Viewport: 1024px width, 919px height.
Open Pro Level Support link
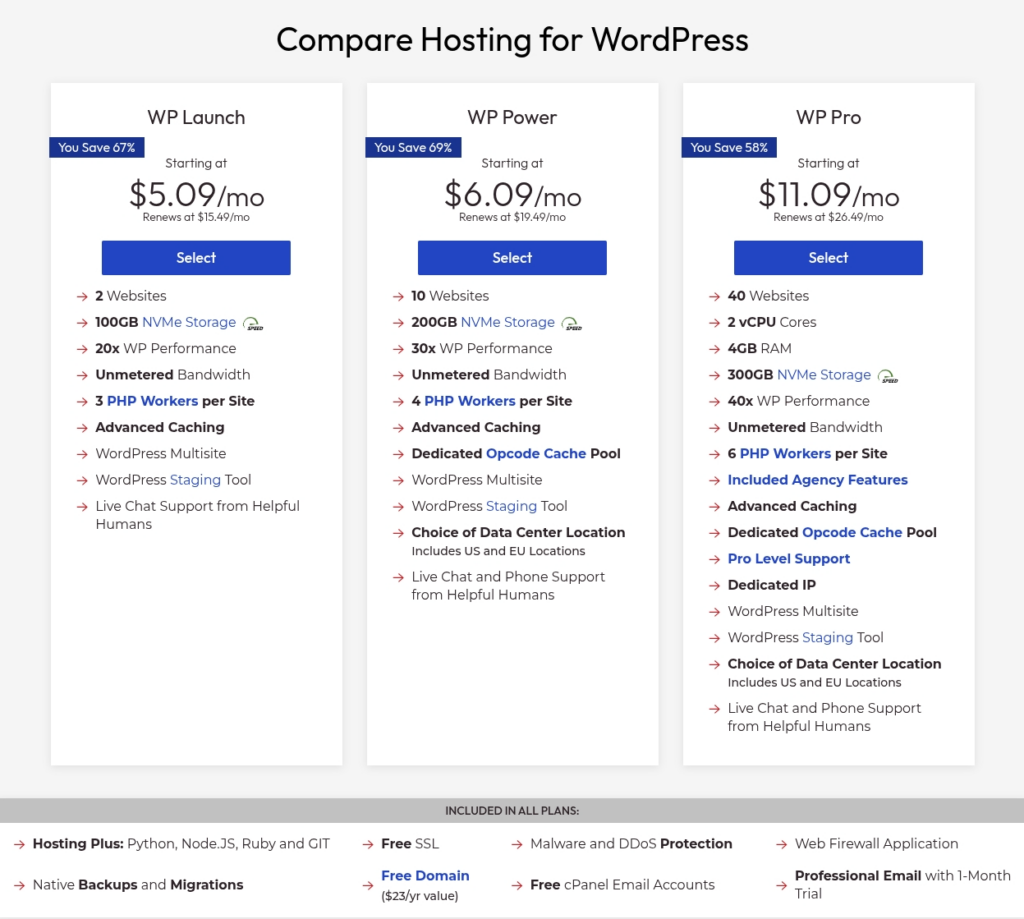(x=789, y=558)
